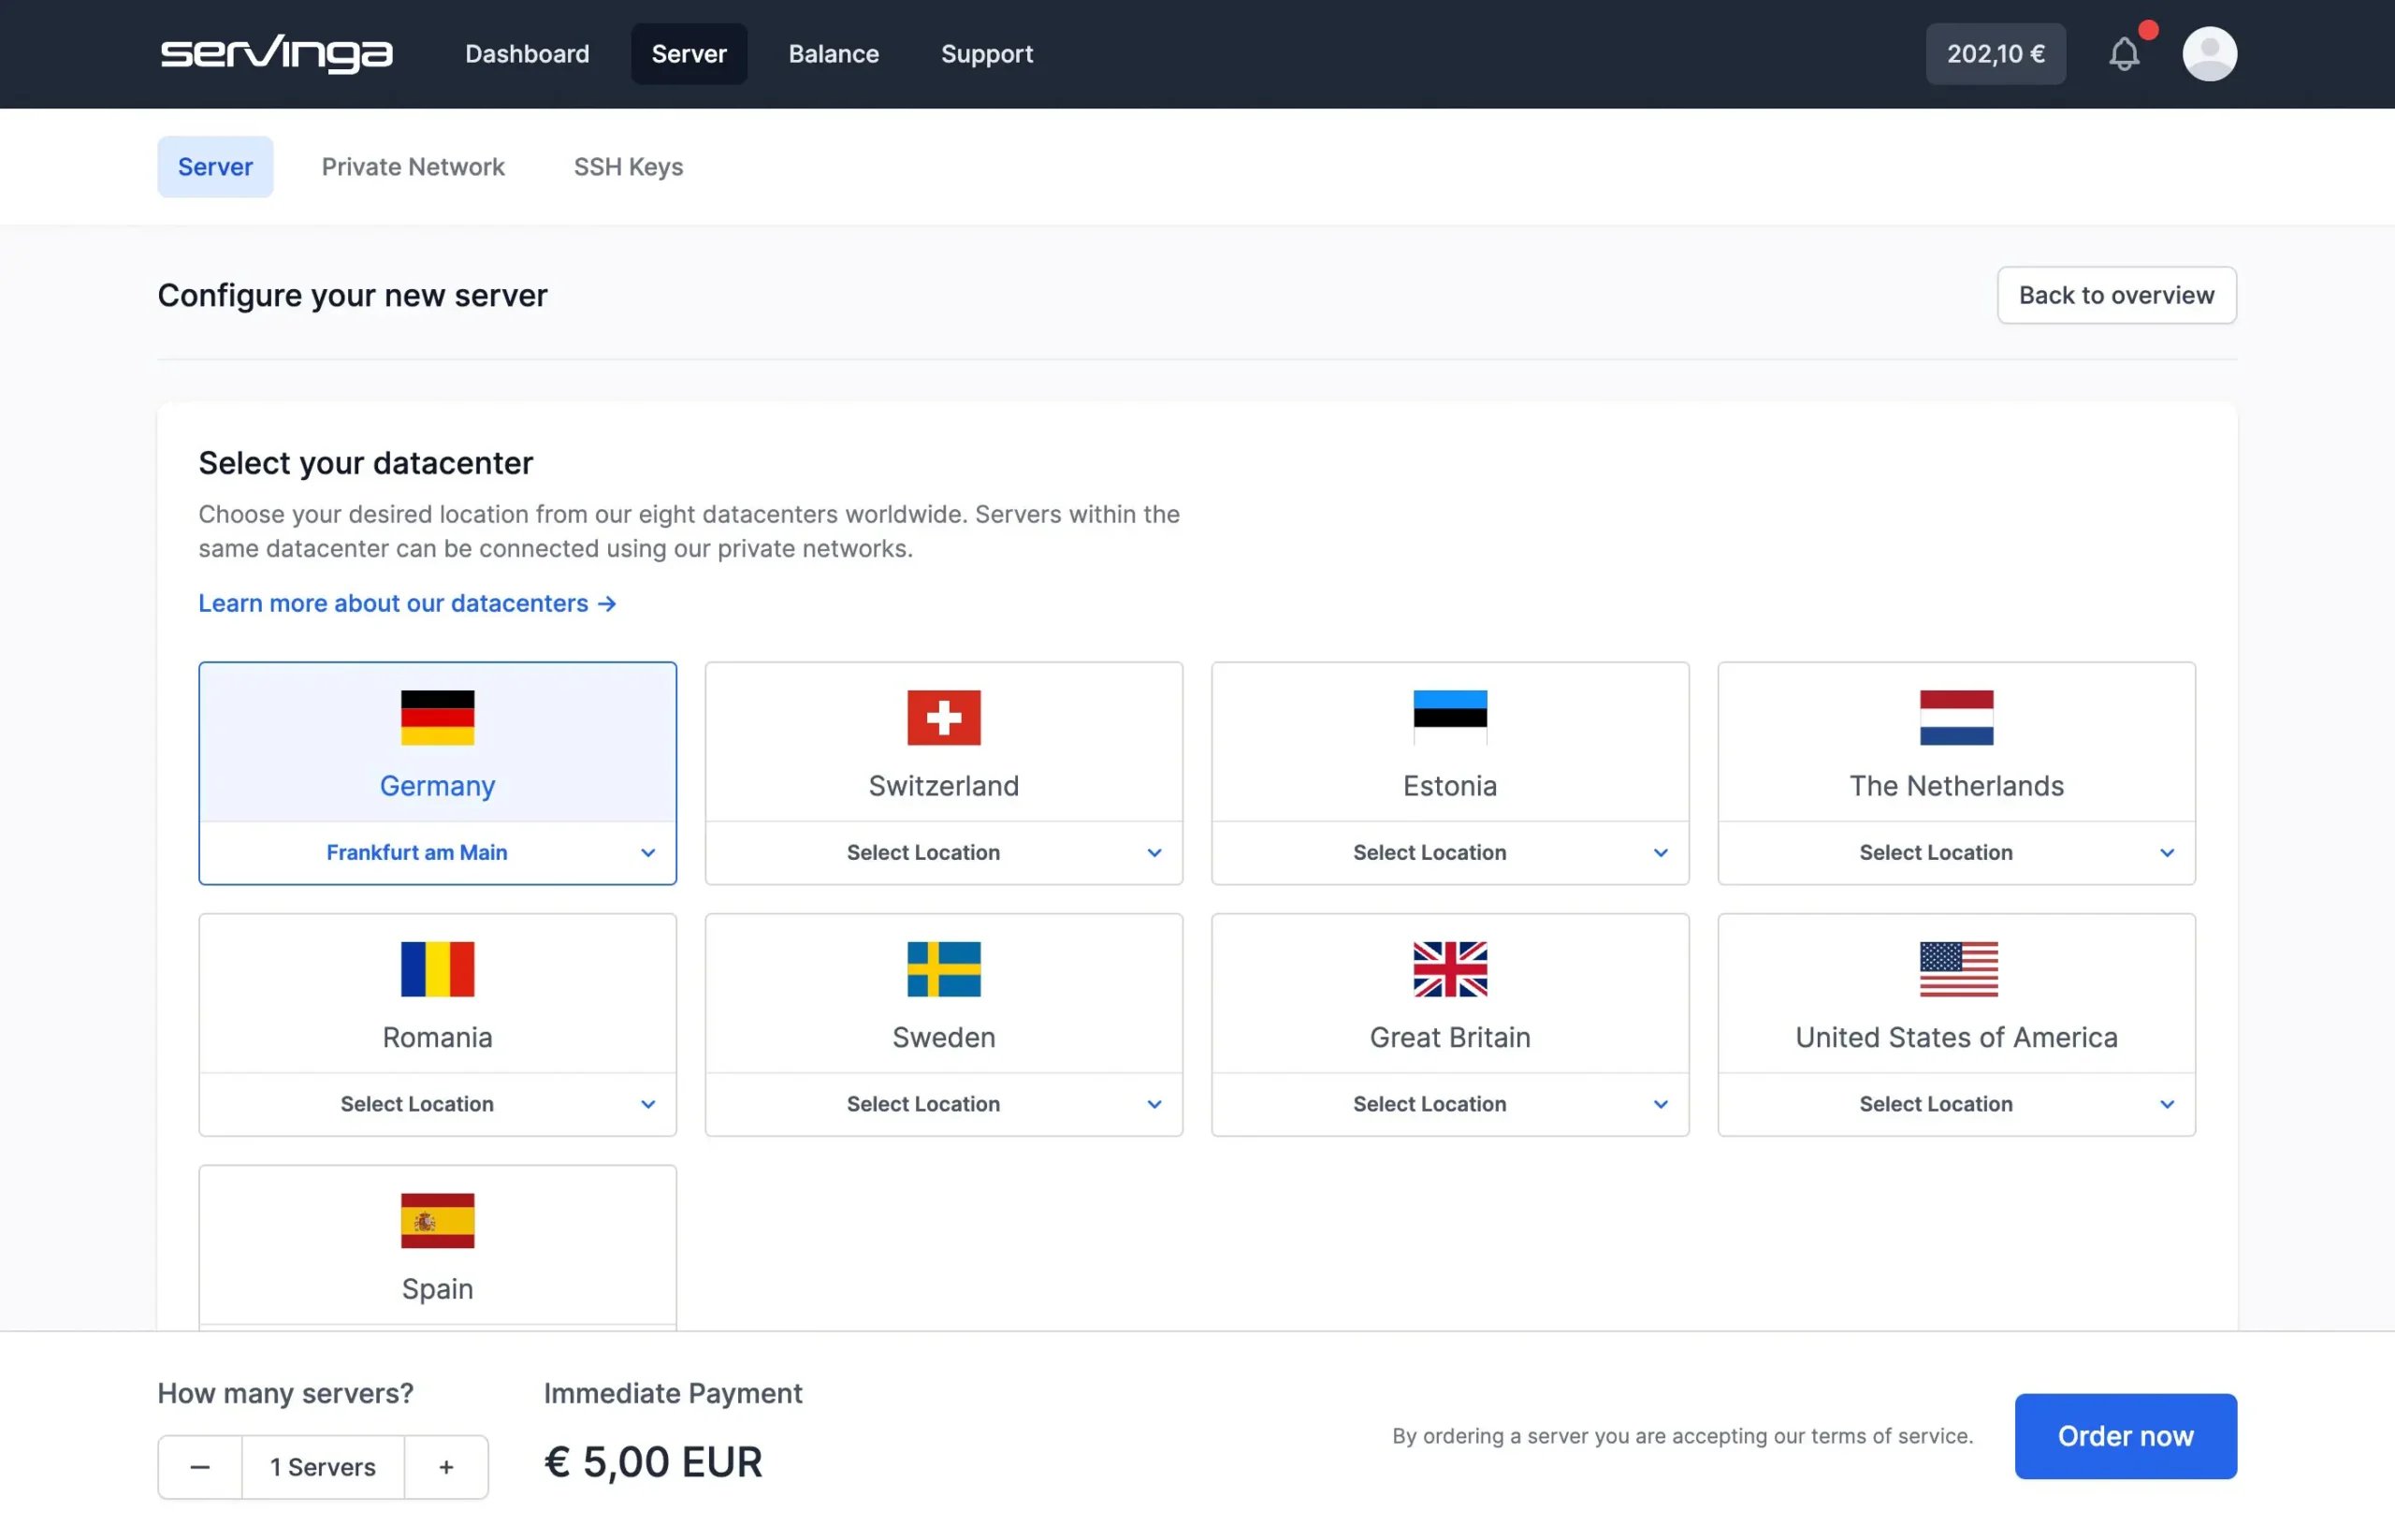The height and width of the screenshot is (1540, 2395).
Task: Click the Great Britain country label
Action: [x=1450, y=1037]
